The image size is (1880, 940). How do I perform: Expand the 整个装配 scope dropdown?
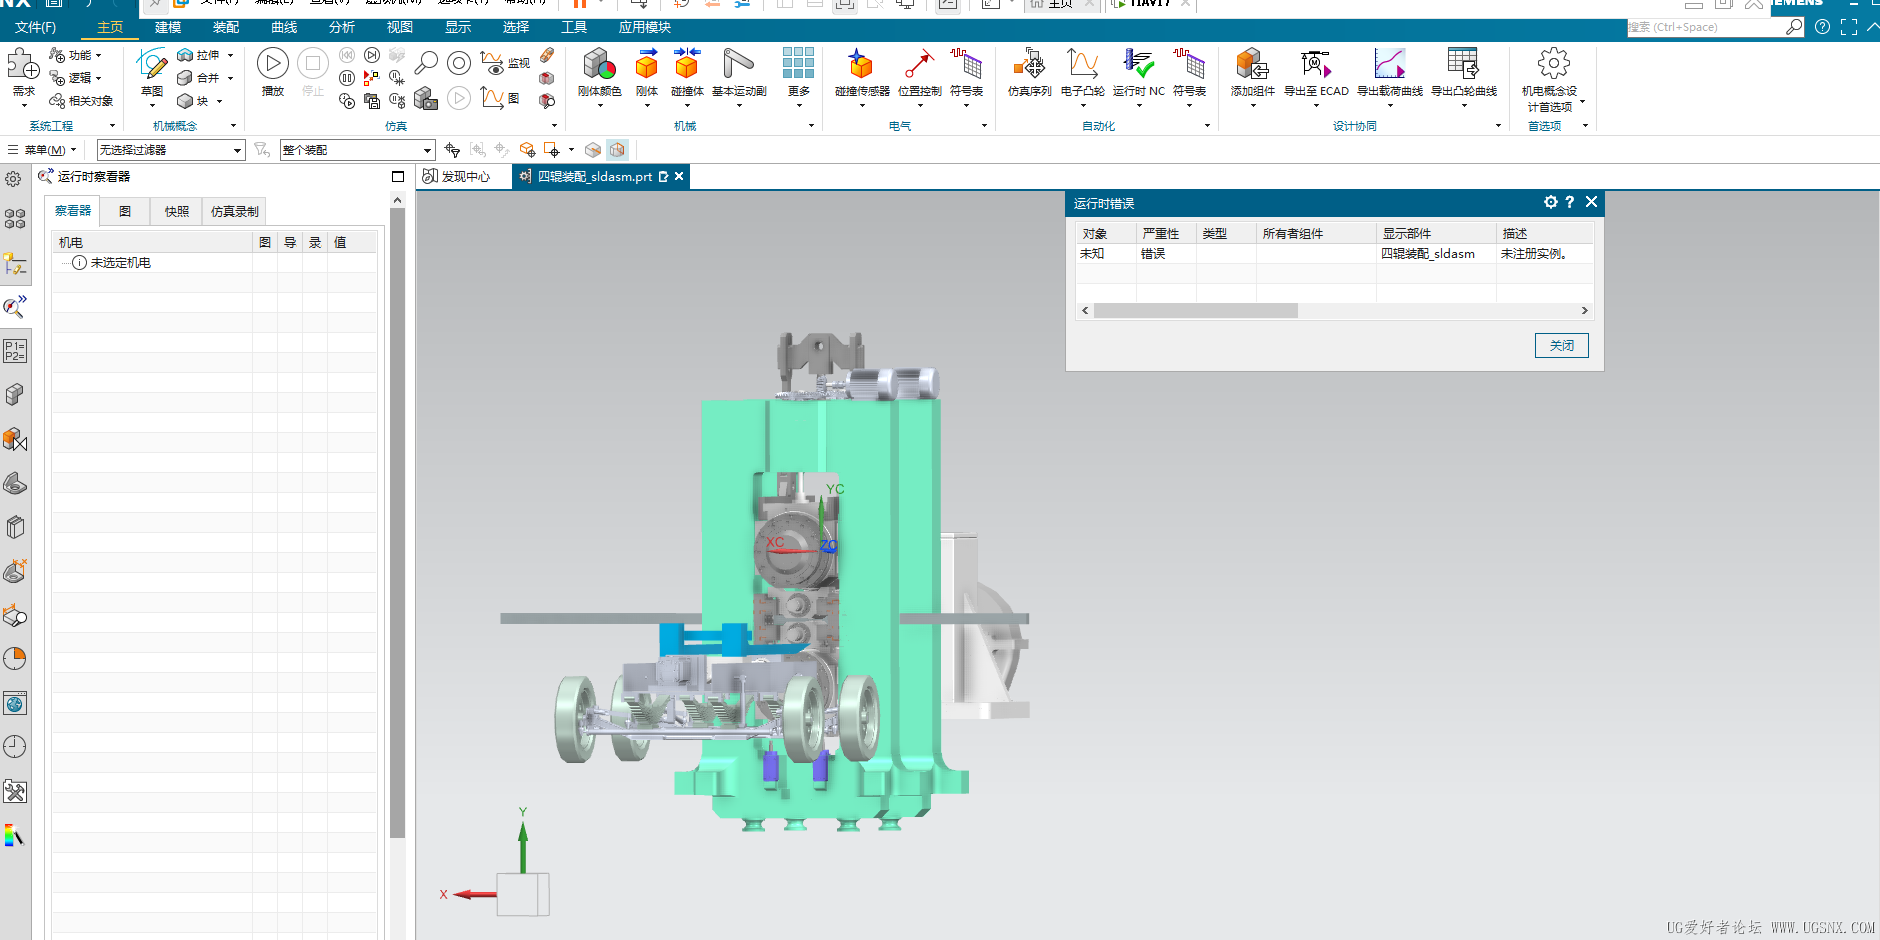point(357,150)
